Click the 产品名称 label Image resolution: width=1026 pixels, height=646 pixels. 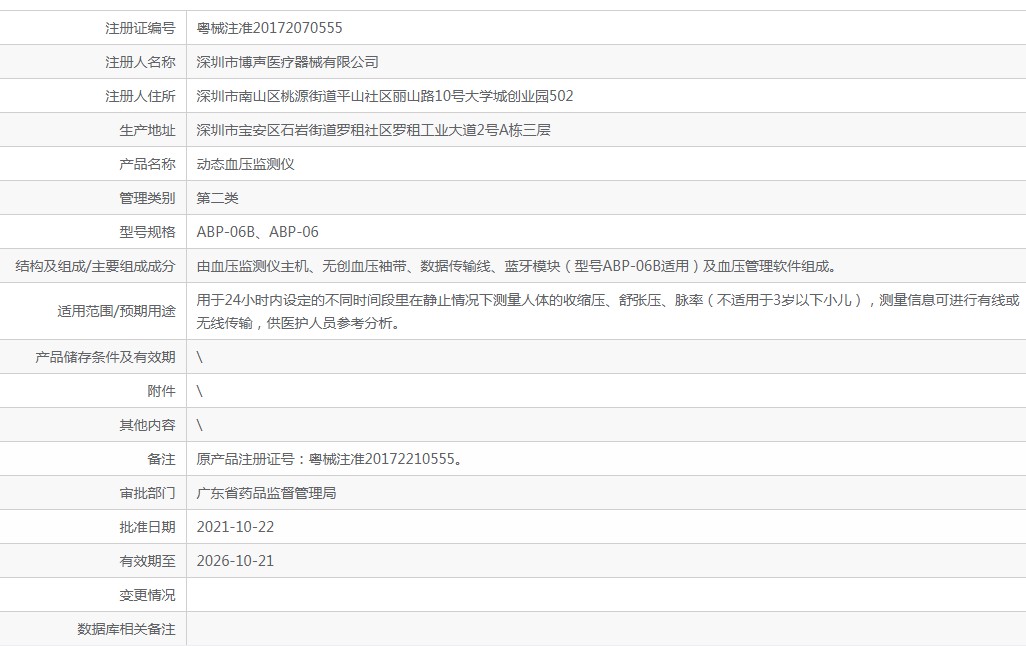pyautogui.click(x=147, y=164)
